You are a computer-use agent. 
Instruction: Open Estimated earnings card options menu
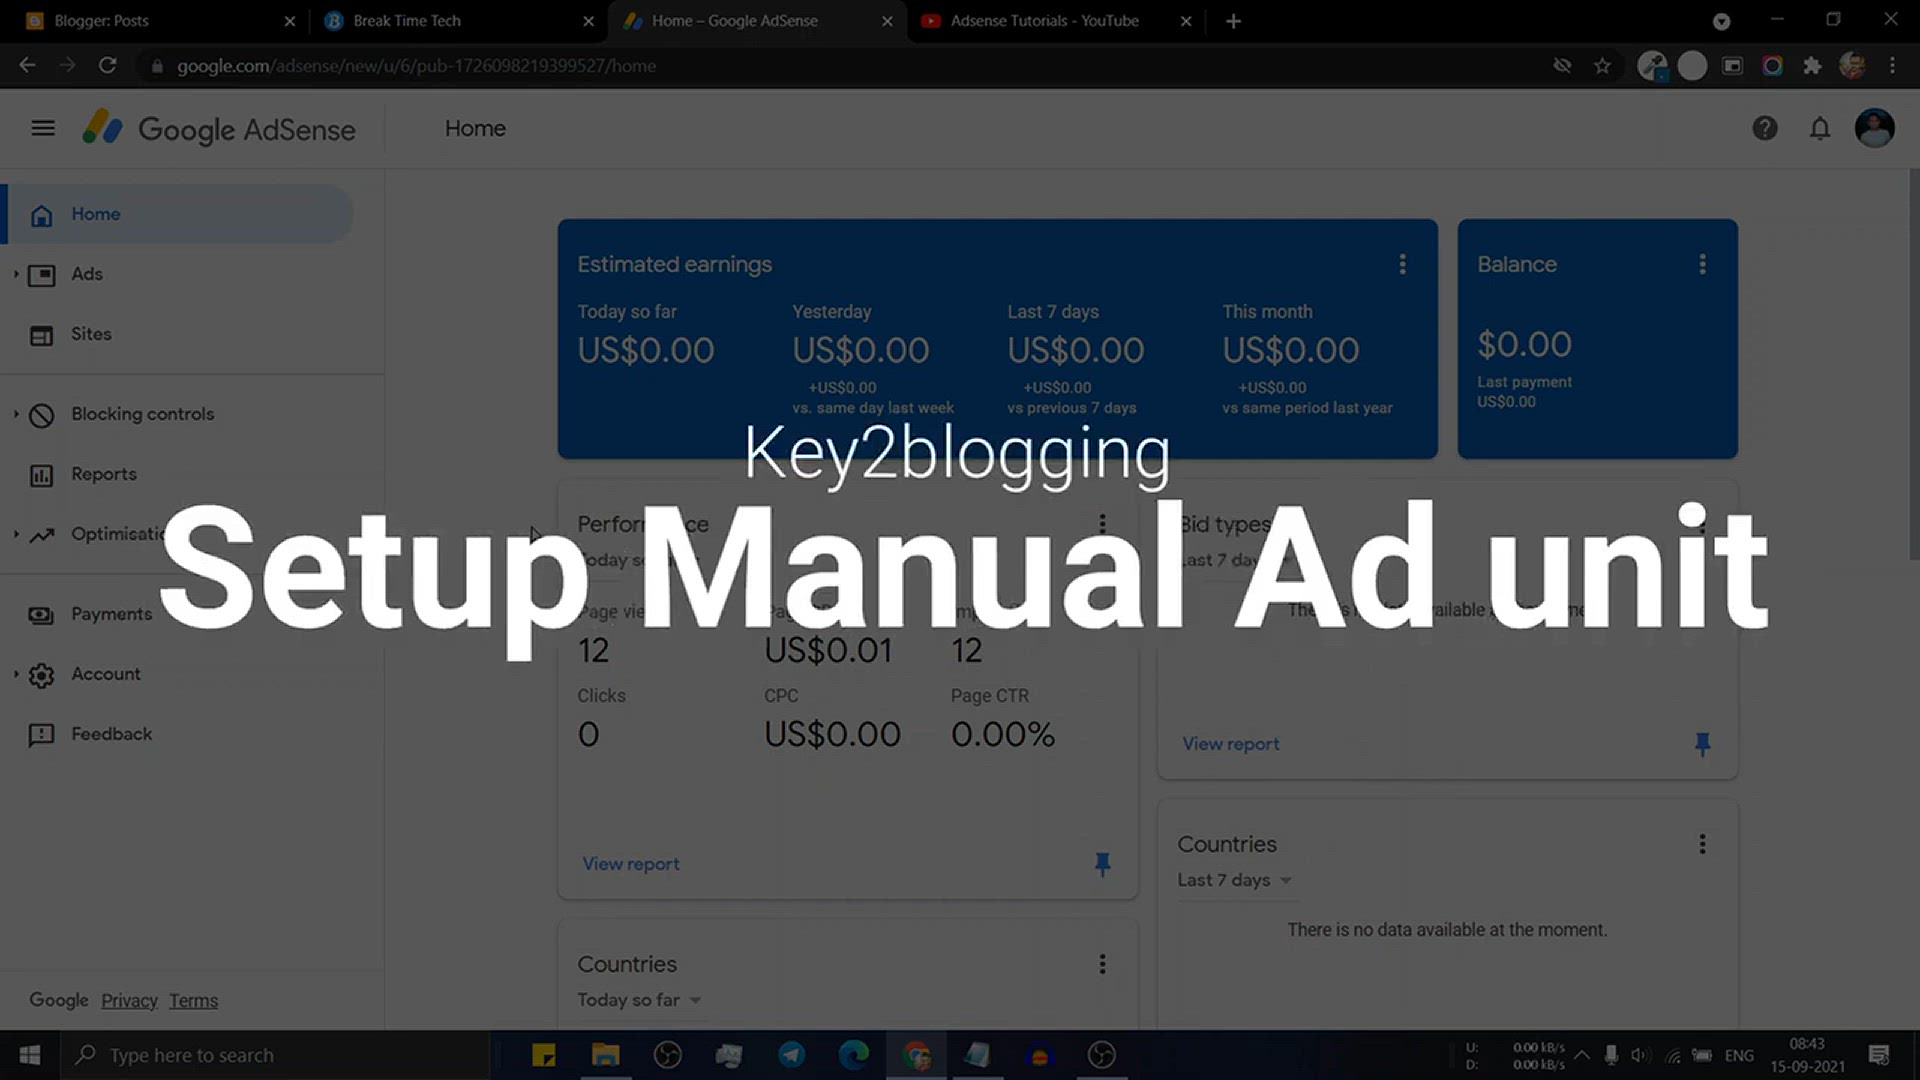pyautogui.click(x=1402, y=264)
